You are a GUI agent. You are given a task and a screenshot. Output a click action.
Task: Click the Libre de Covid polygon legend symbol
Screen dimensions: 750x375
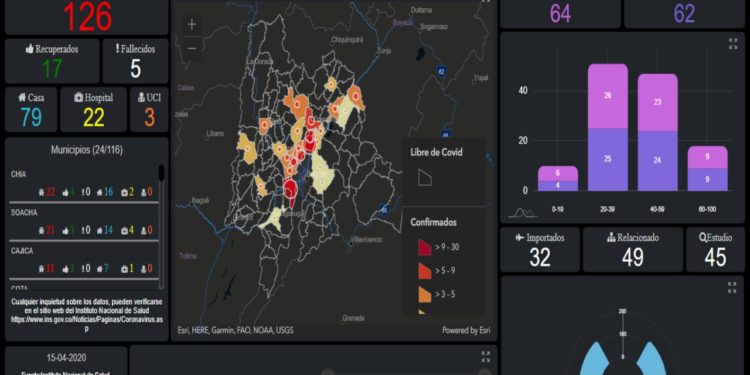click(425, 176)
